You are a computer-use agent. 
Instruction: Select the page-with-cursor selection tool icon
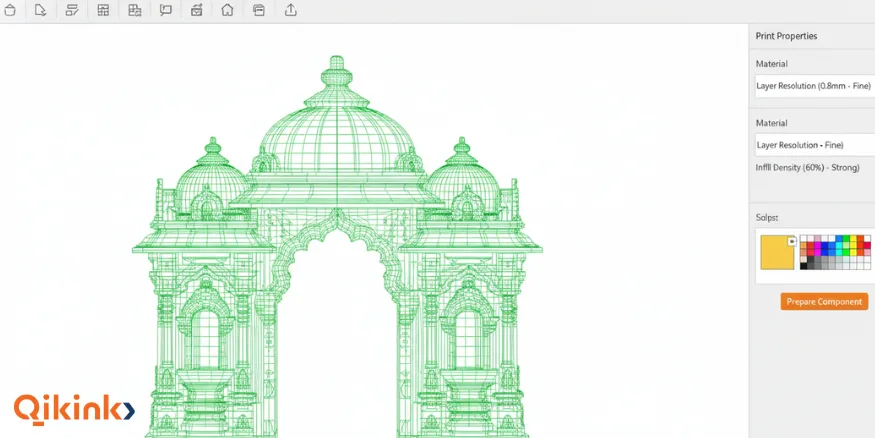pos(41,11)
